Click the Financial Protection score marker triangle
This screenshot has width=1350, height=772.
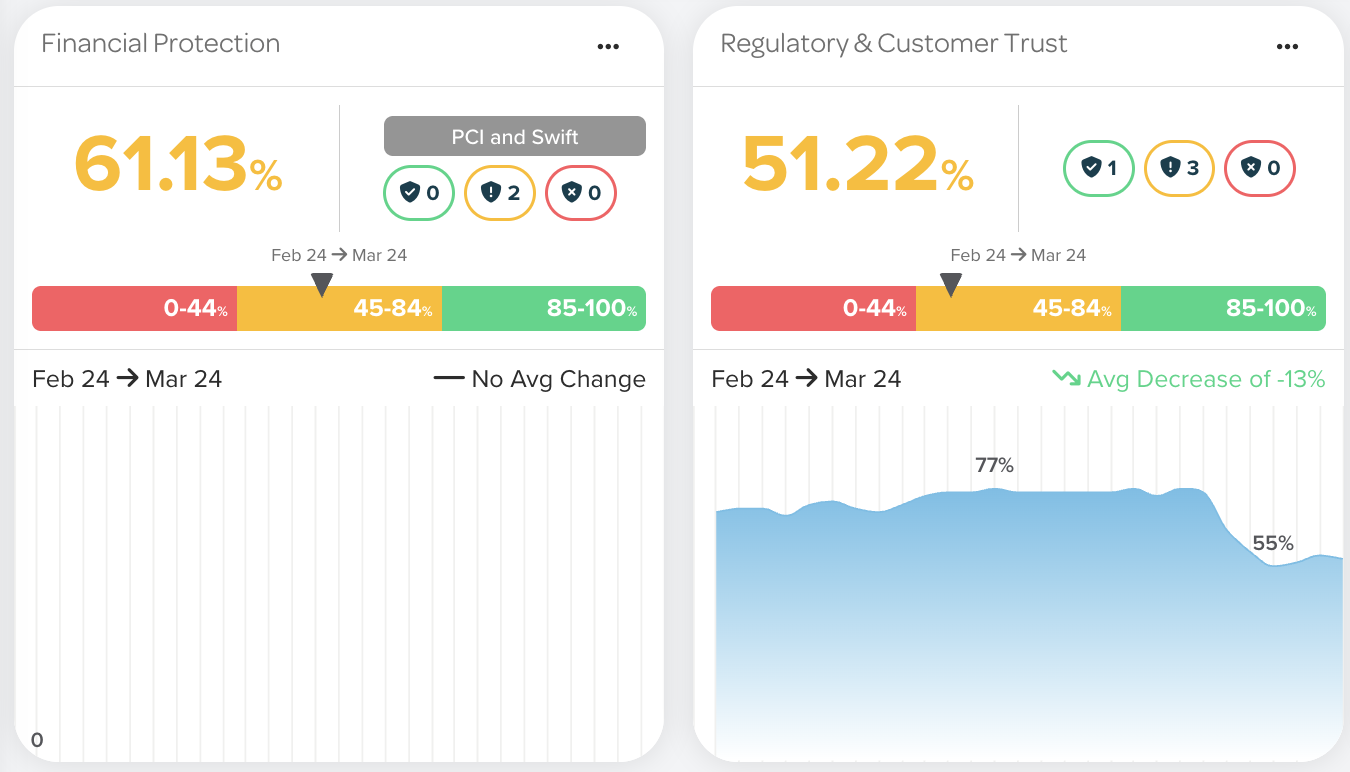pos(321,285)
